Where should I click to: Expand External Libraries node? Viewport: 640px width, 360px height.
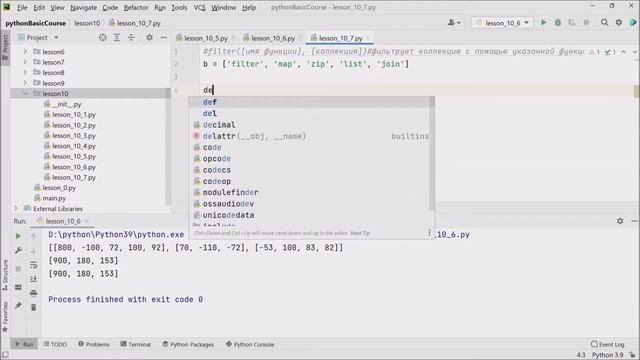pos(16,209)
